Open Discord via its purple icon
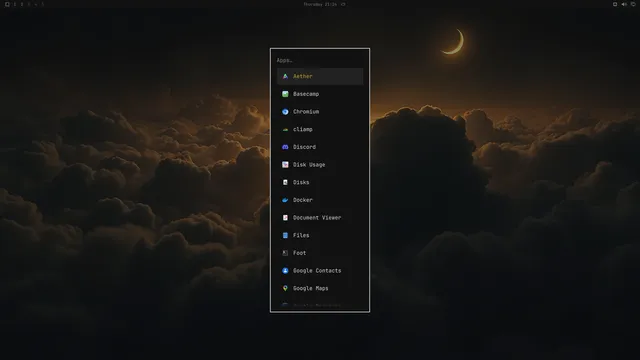 [285, 147]
